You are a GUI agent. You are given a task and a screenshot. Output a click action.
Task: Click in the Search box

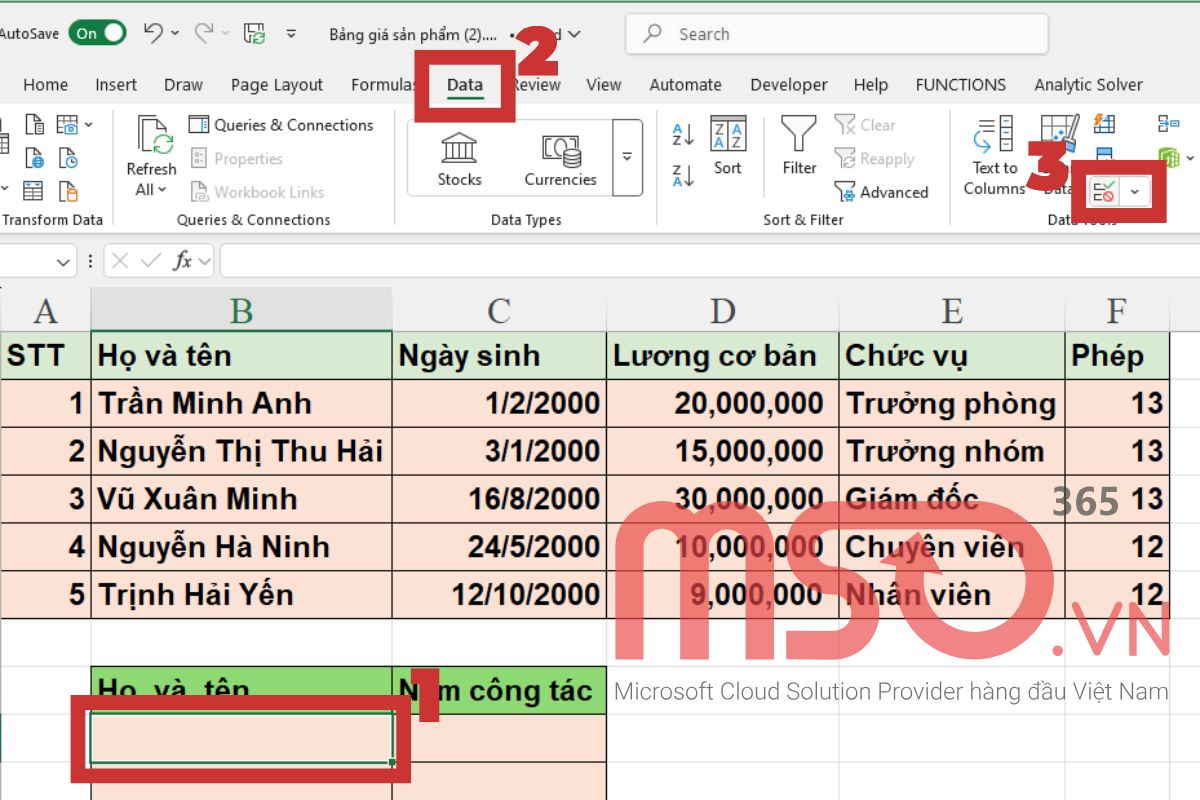click(837, 34)
